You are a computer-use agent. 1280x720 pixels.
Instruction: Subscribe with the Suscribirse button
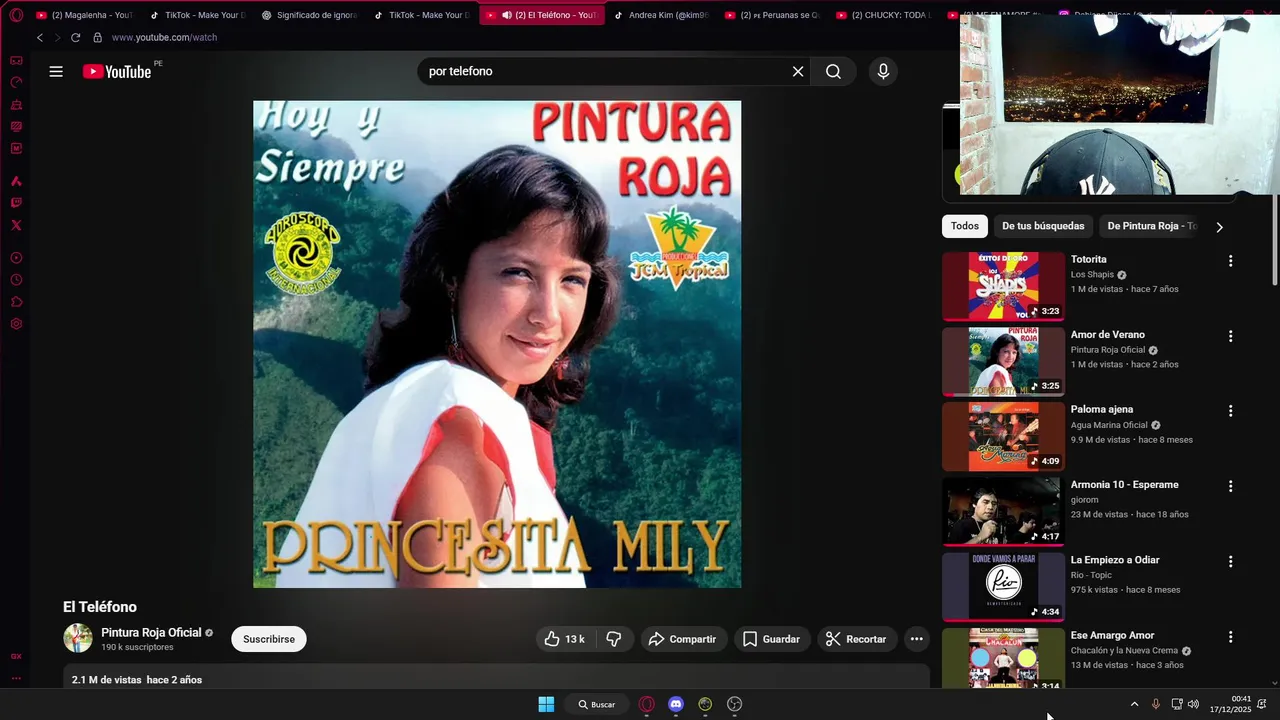coord(269,639)
